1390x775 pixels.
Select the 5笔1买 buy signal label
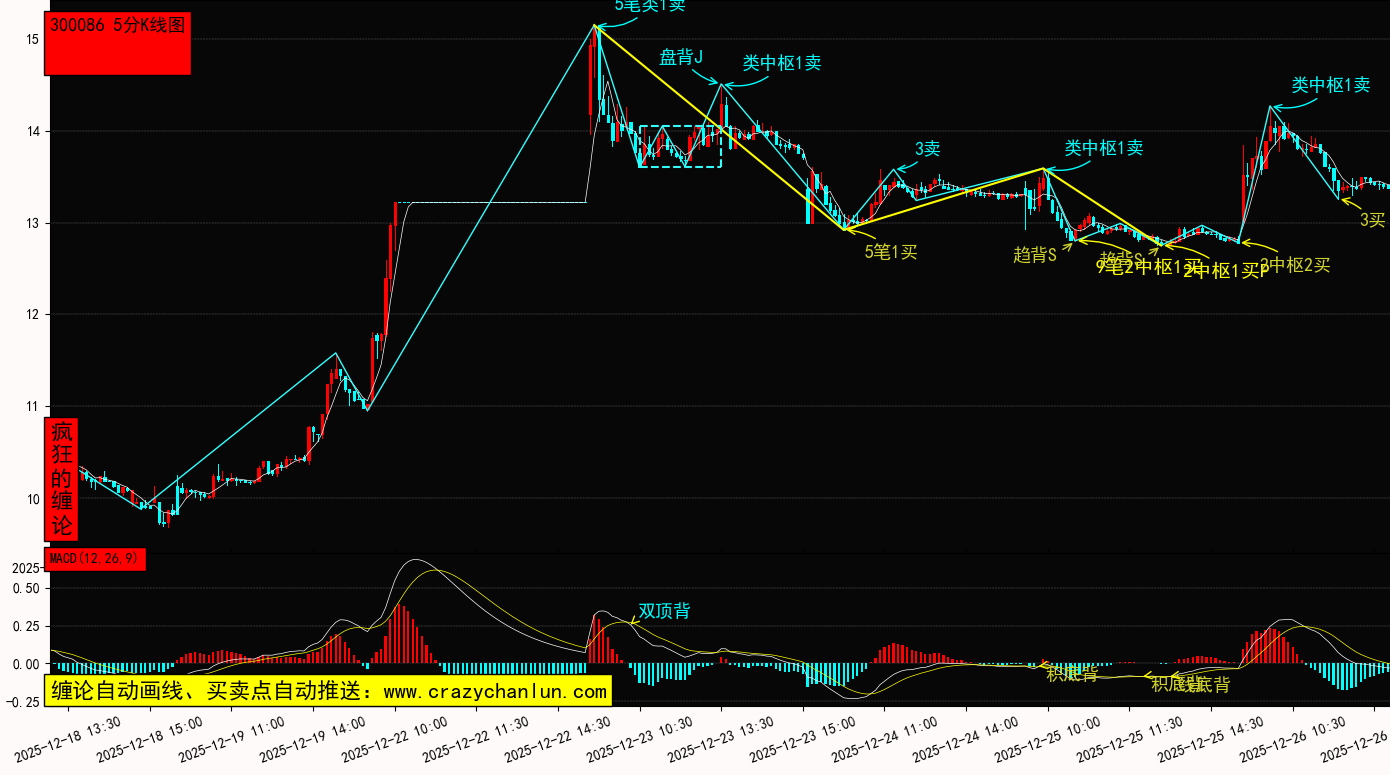(891, 252)
